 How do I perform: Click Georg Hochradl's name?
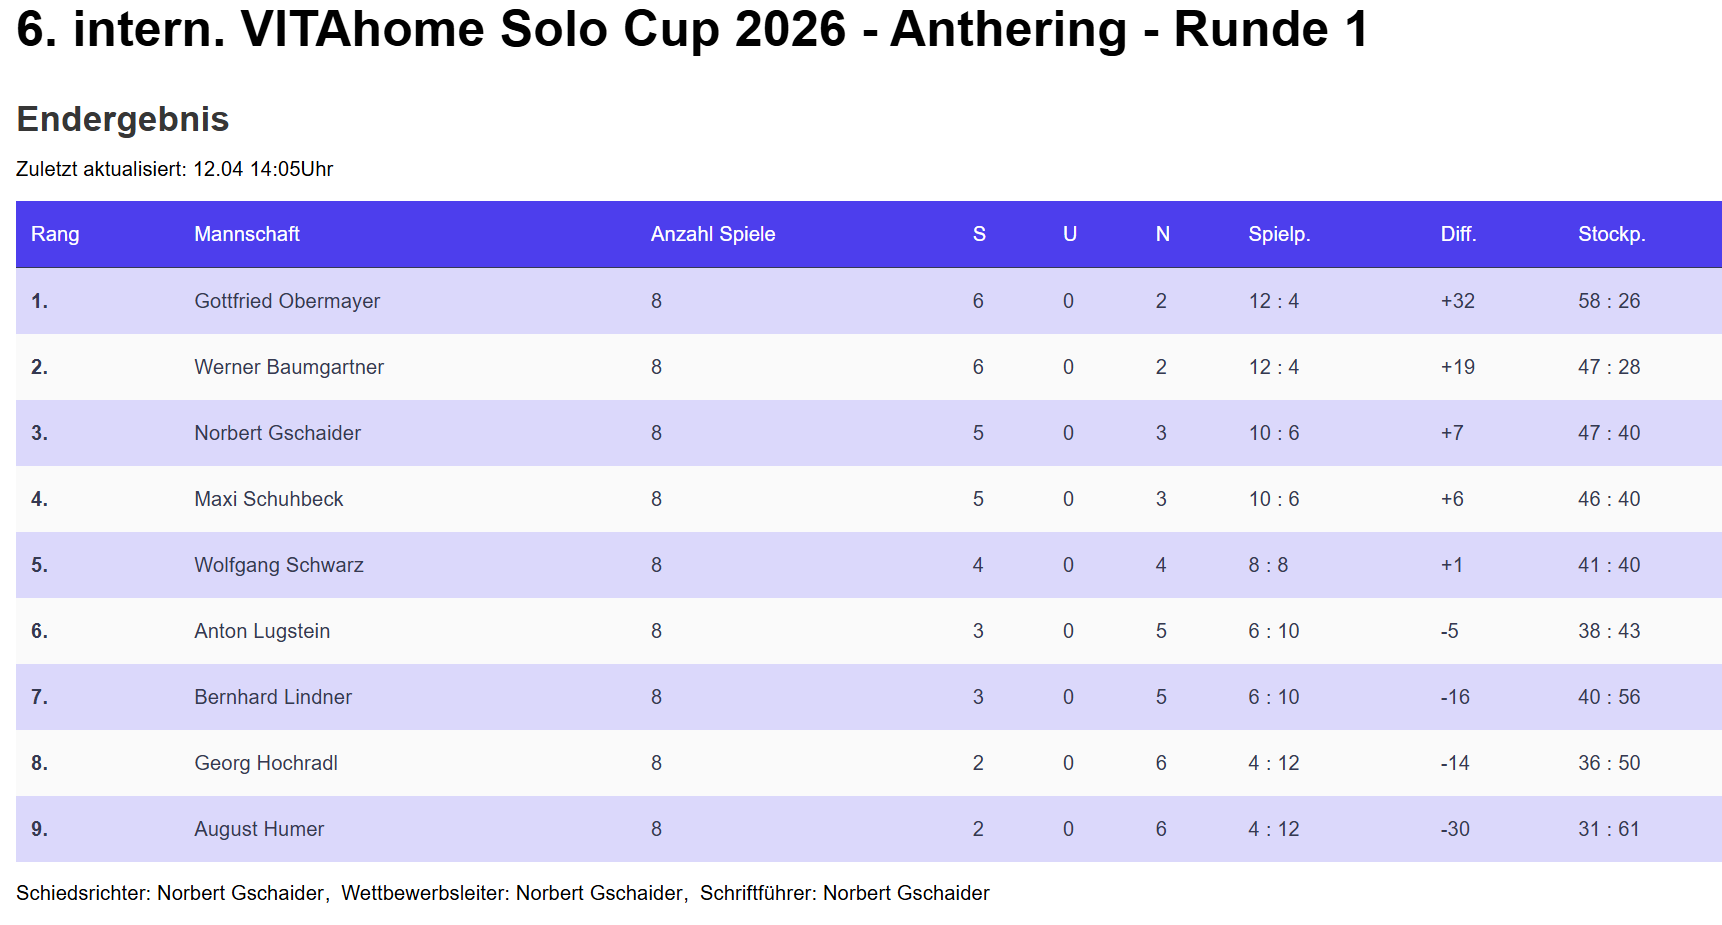tap(266, 763)
